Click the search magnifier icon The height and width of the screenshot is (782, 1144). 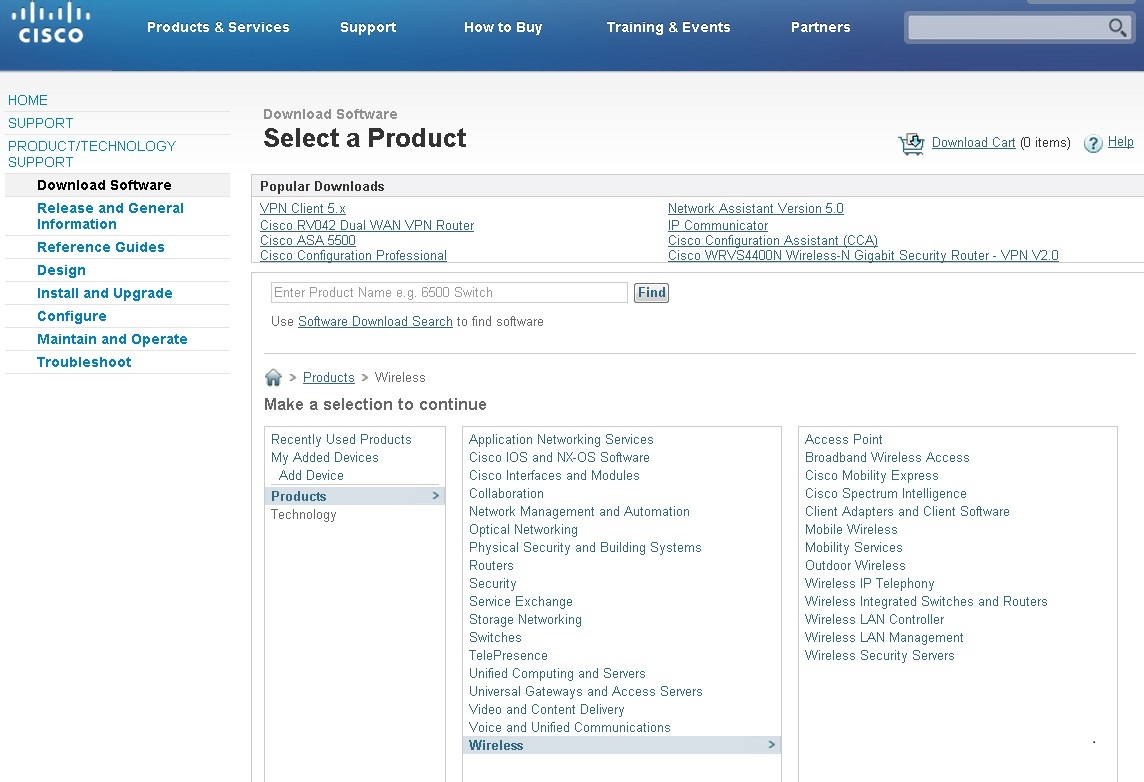click(1117, 28)
